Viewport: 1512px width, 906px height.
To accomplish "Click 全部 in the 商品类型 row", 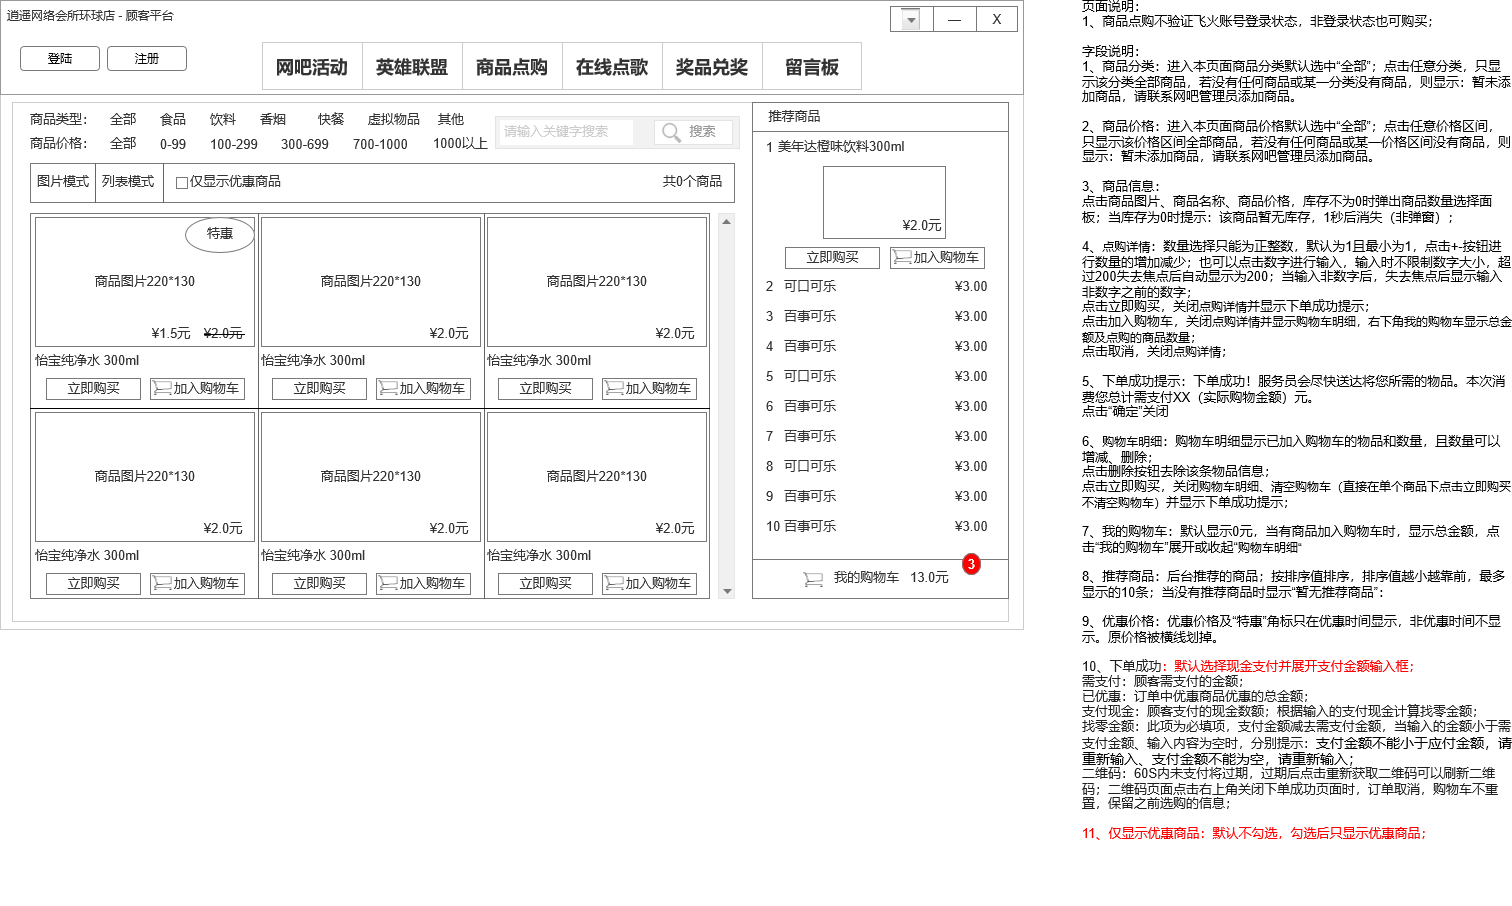I will [123, 119].
